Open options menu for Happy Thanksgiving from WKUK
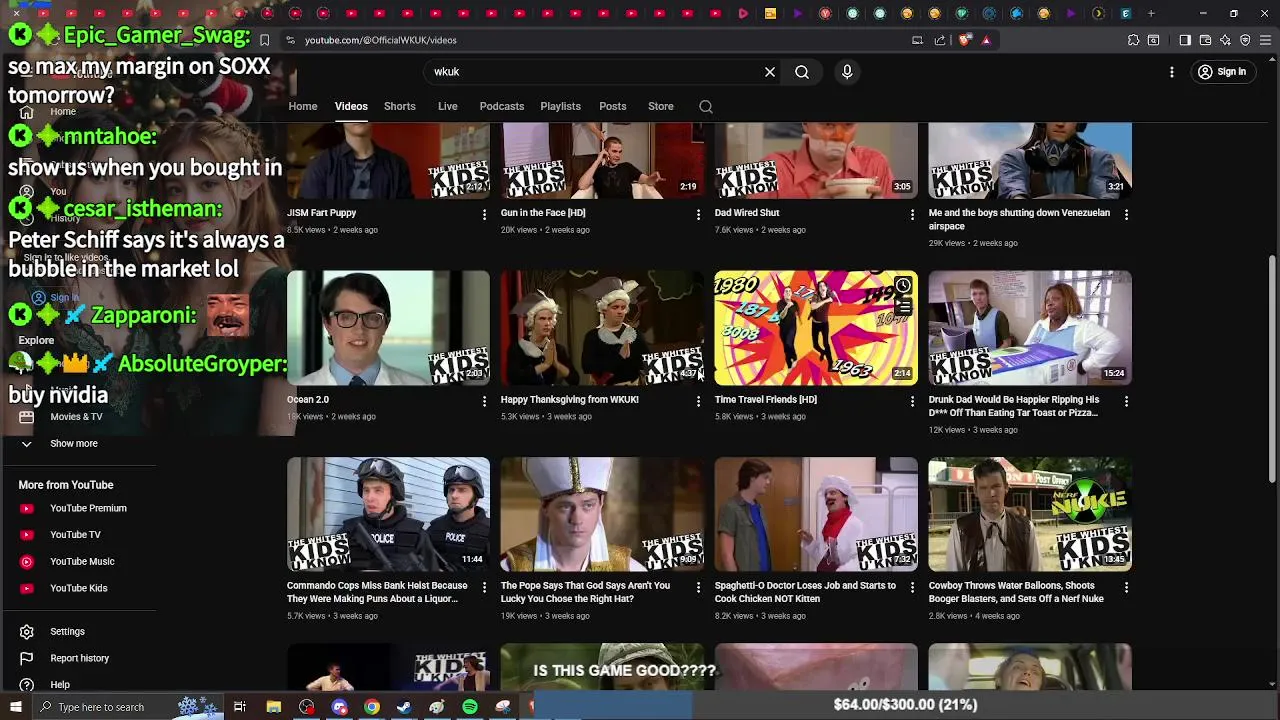The width and height of the screenshot is (1280, 720). coord(698,401)
